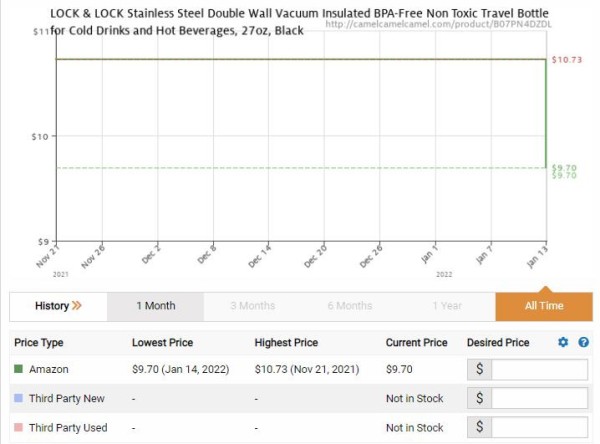The image size is (600, 444).
Task: Focus Third Party New desired price field
Action: click(540, 398)
